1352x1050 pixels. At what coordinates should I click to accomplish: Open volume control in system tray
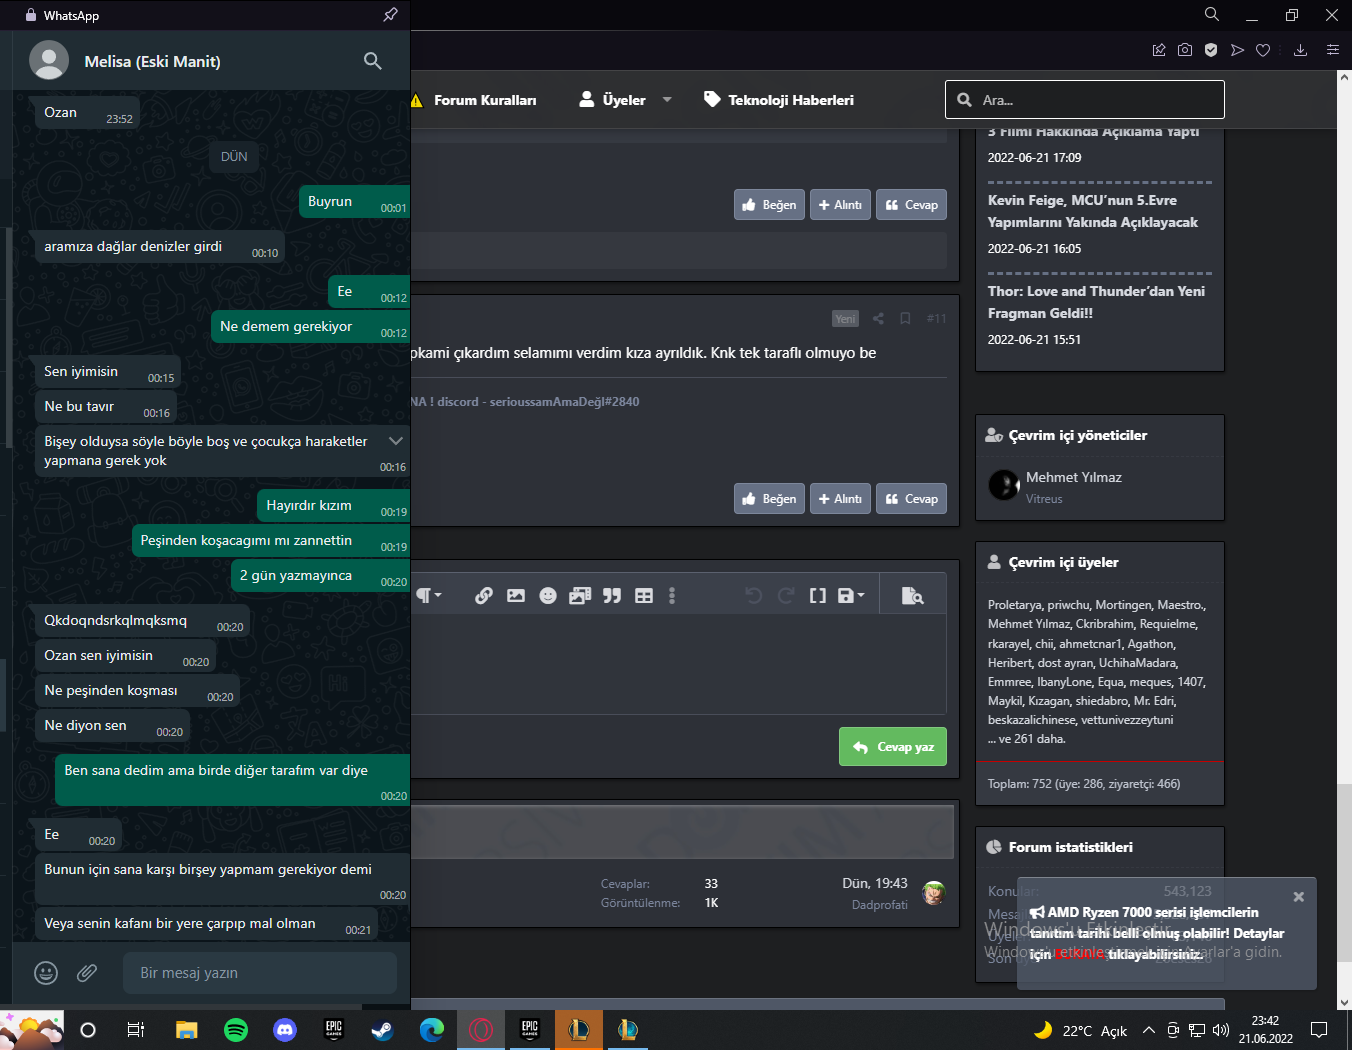(1220, 1030)
